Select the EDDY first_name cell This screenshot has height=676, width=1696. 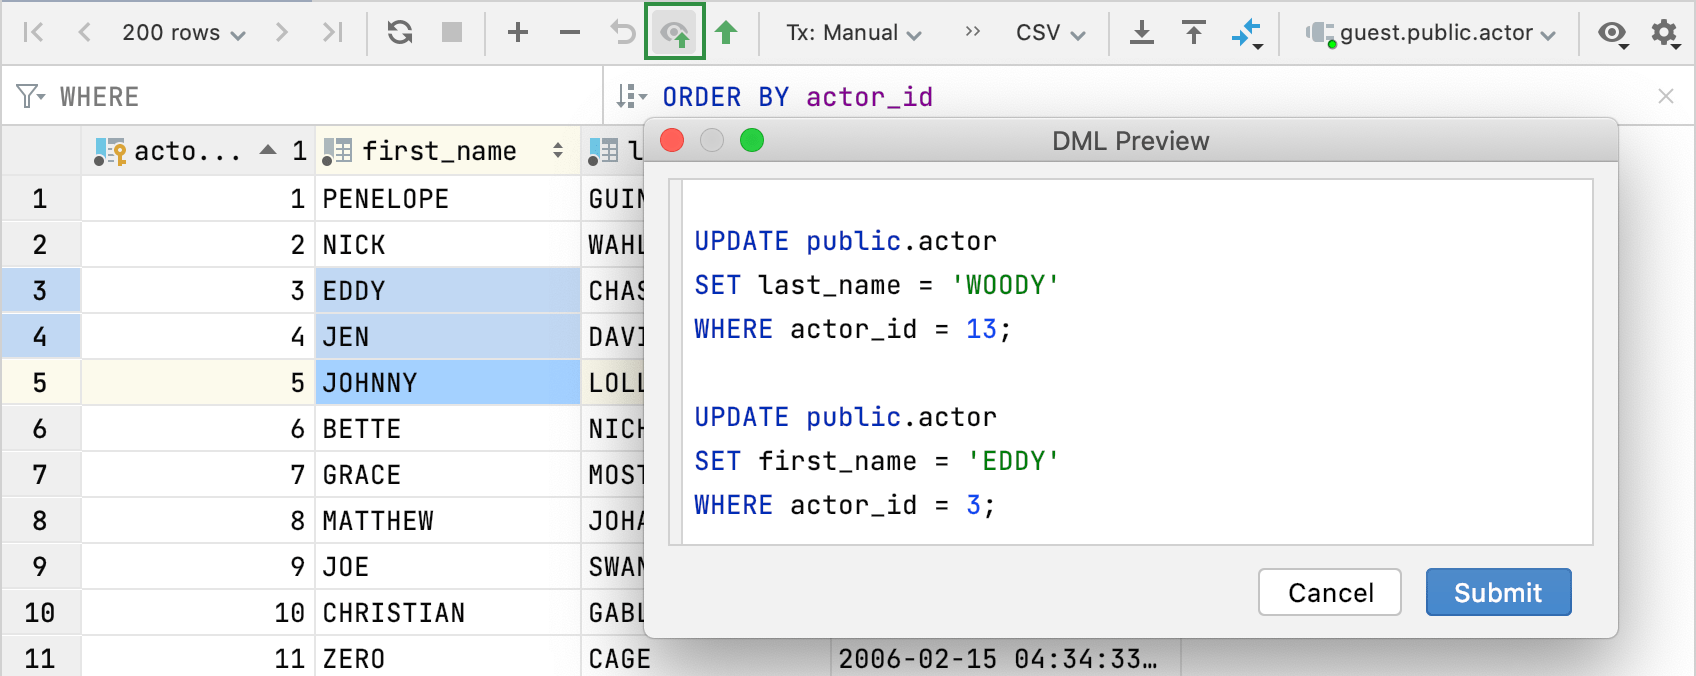pos(448,291)
